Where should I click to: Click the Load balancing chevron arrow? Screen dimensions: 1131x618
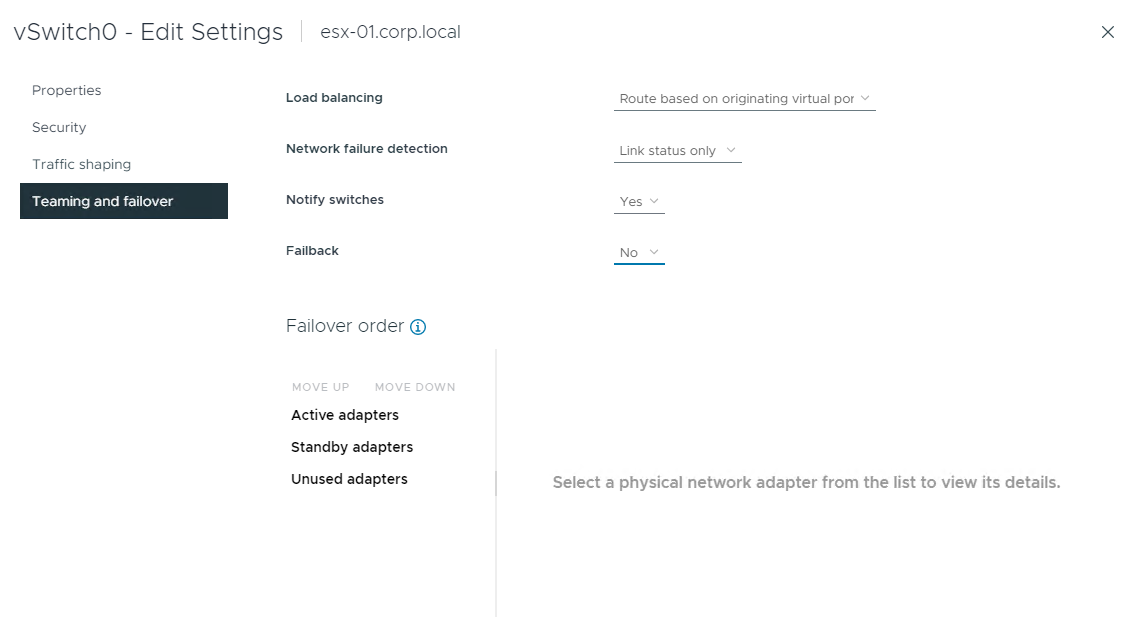pyautogui.click(x=865, y=98)
